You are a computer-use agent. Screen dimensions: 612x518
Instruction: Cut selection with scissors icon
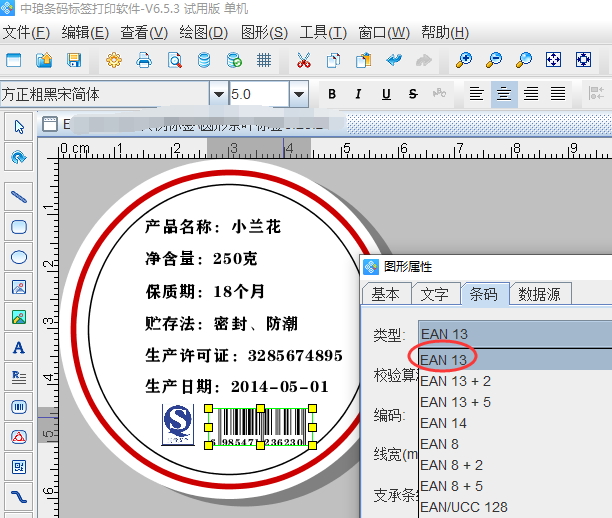(x=304, y=61)
